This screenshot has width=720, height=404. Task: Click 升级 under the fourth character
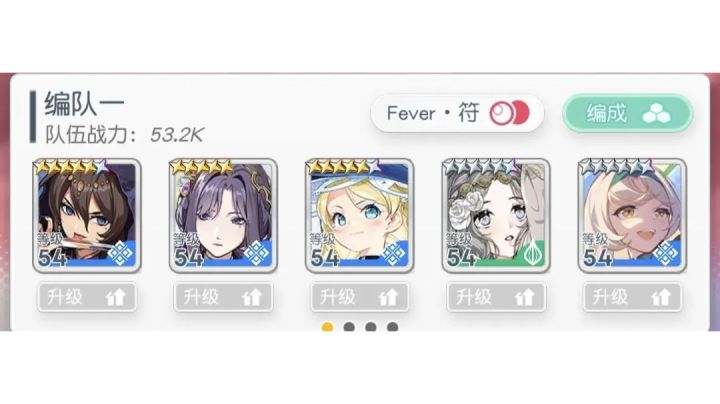(x=496, y=297)
